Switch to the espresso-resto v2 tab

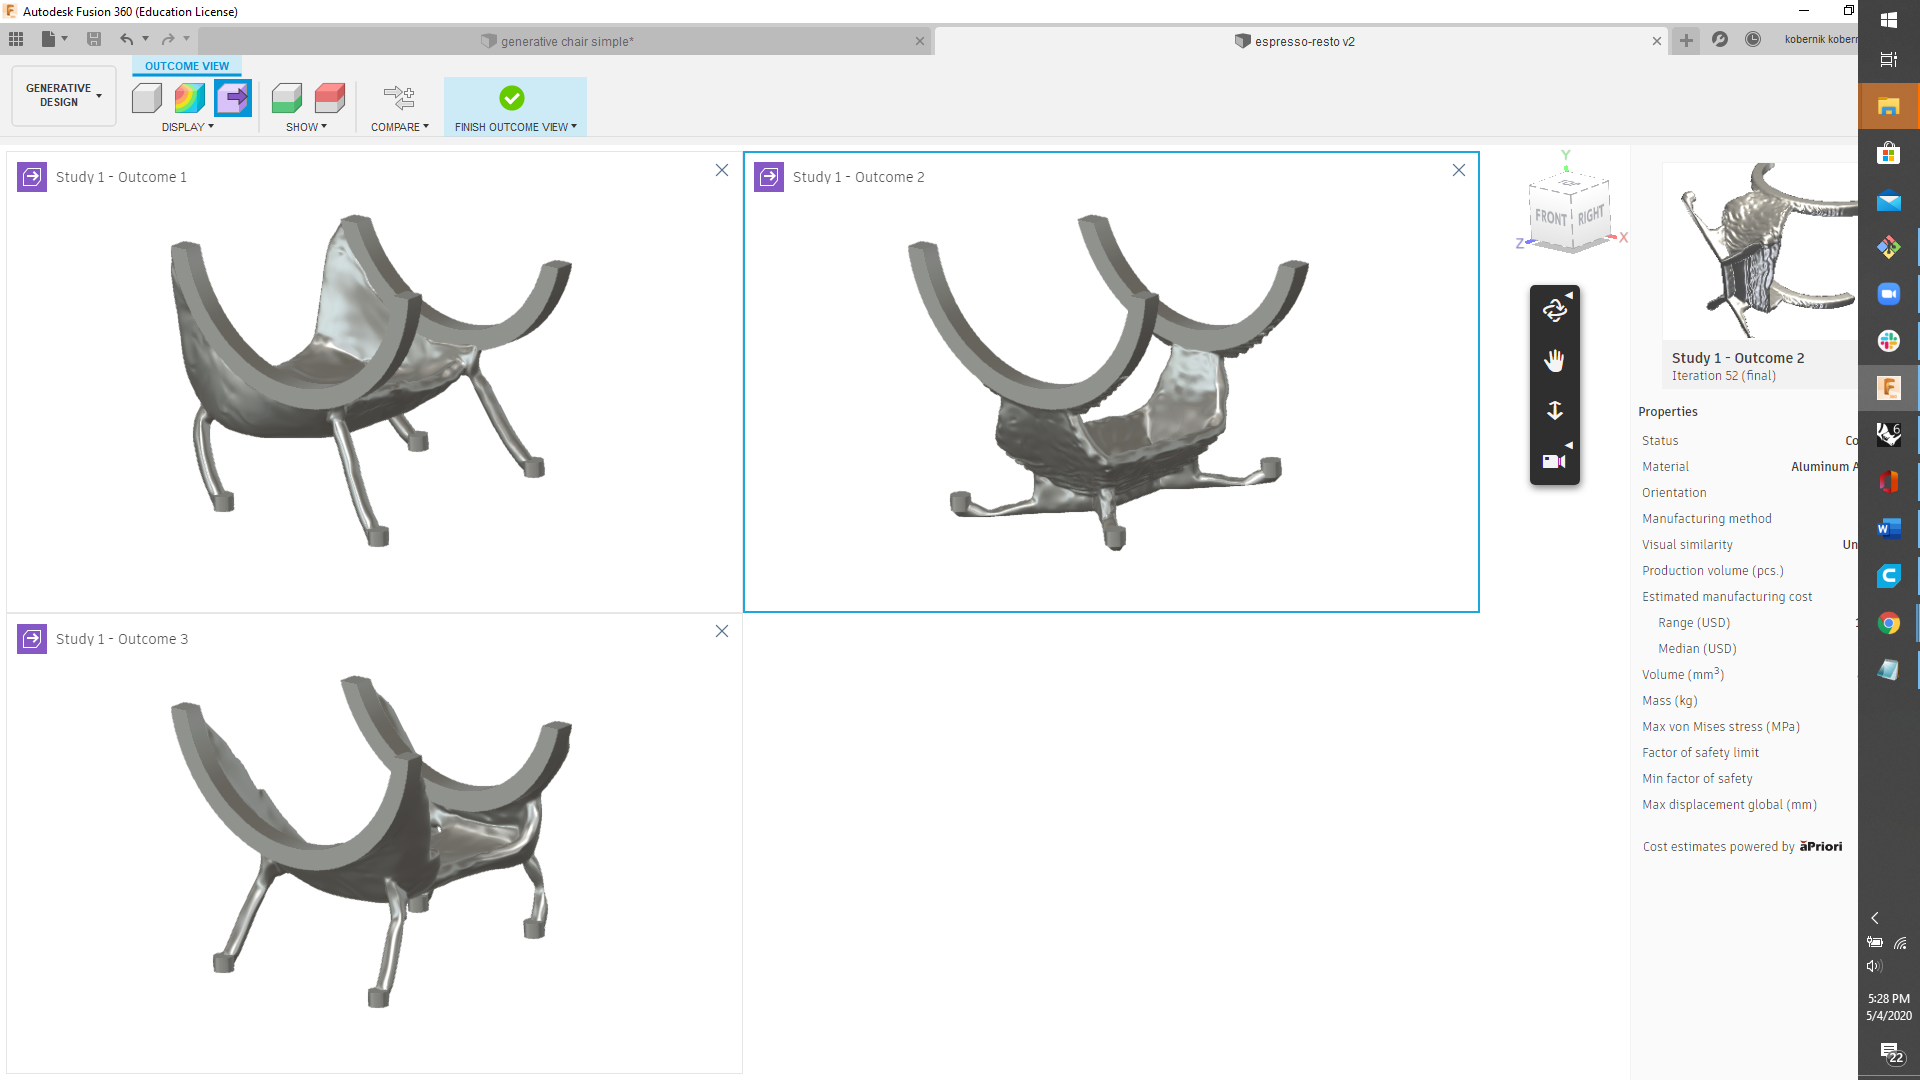1295,41
